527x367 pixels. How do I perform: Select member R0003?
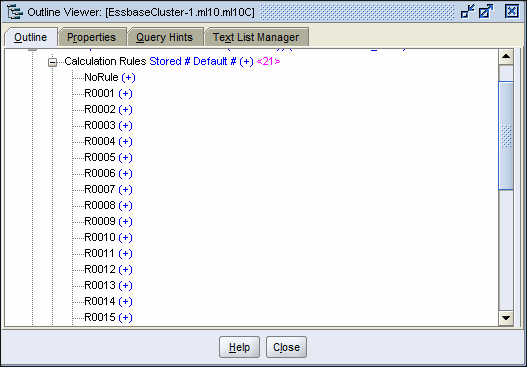tap(108, 125)
